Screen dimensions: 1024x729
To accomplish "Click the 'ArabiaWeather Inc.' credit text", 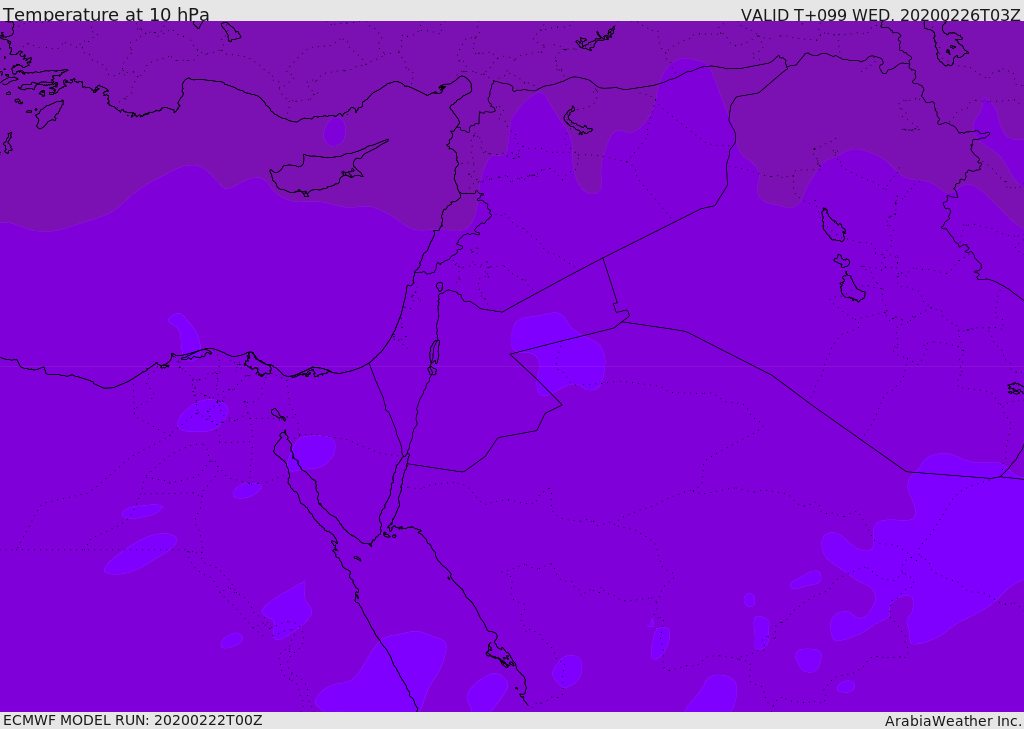I will 953,721.
